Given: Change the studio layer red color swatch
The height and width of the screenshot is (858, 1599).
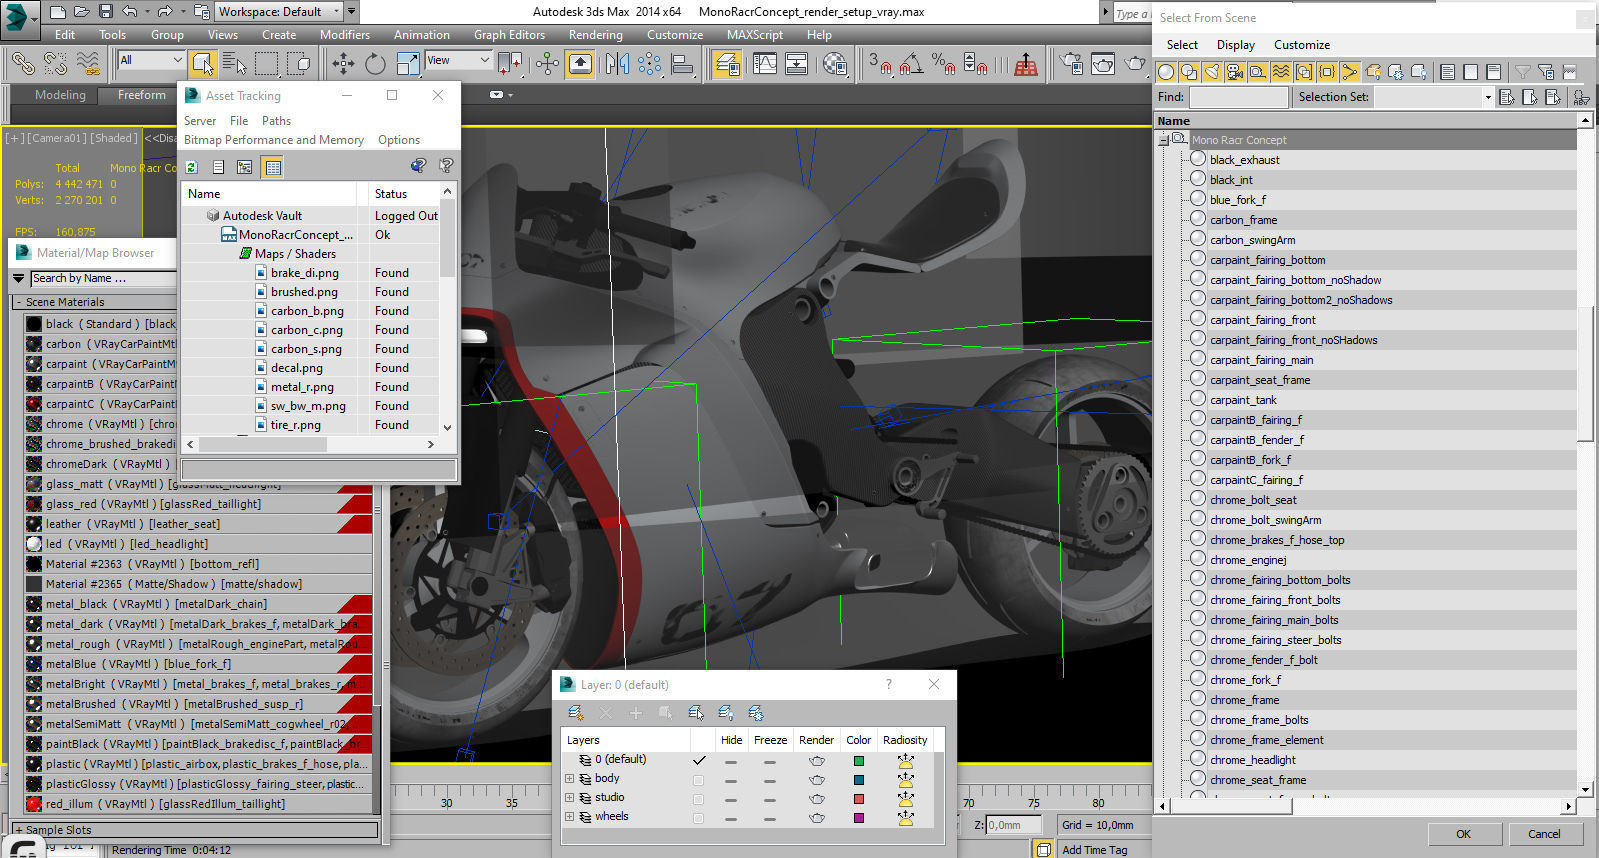Looking at the screenshot, I should pos(858,799).
